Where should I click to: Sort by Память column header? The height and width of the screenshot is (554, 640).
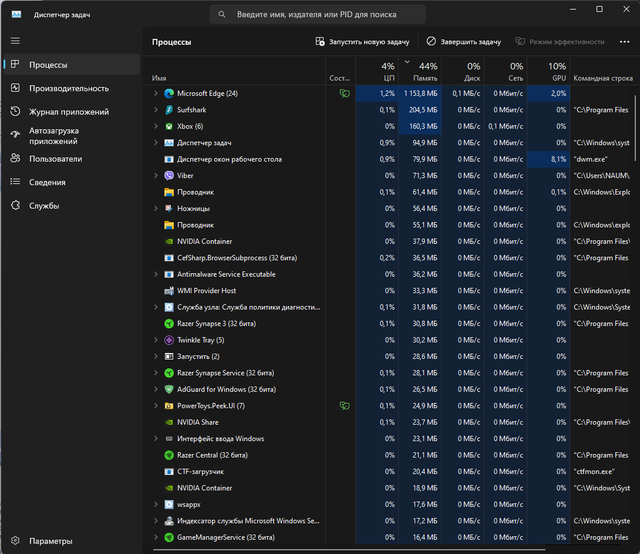420,71
